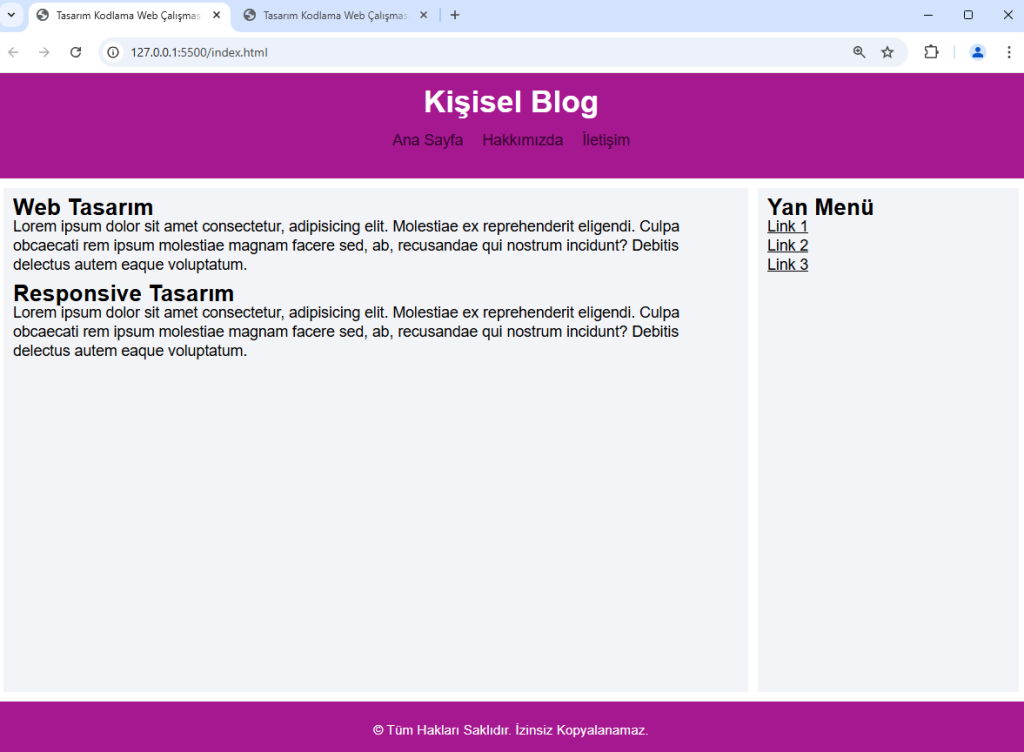Viewport: 1024px width, 752px height.
Task: Click Link 3 under Yan Menü
Action: click(786, 264)
